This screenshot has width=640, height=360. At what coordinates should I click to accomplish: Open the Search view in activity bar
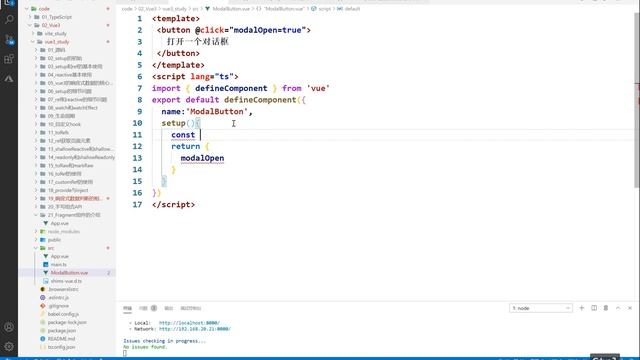(9, 19)
